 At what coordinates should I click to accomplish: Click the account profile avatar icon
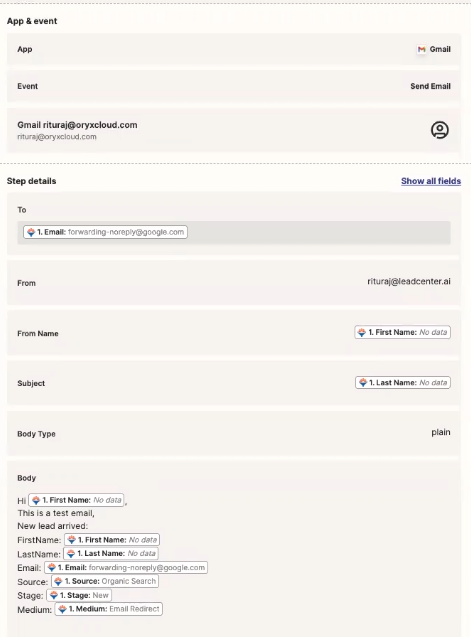pyautogui.click(x=440, y=130)
